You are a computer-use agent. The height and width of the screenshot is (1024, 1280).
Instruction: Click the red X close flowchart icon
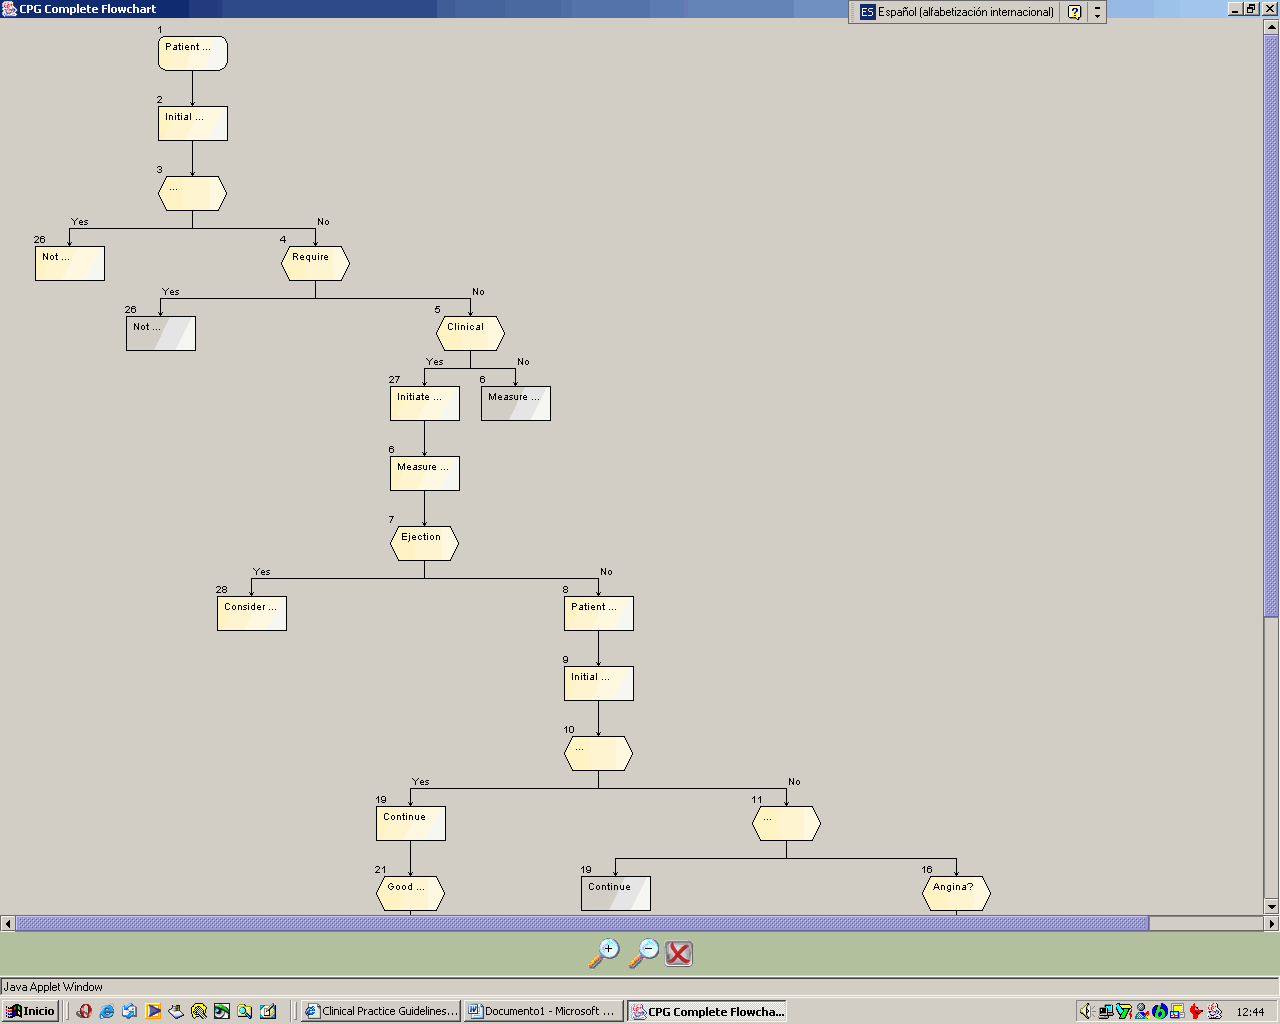(x=679, y=954)
